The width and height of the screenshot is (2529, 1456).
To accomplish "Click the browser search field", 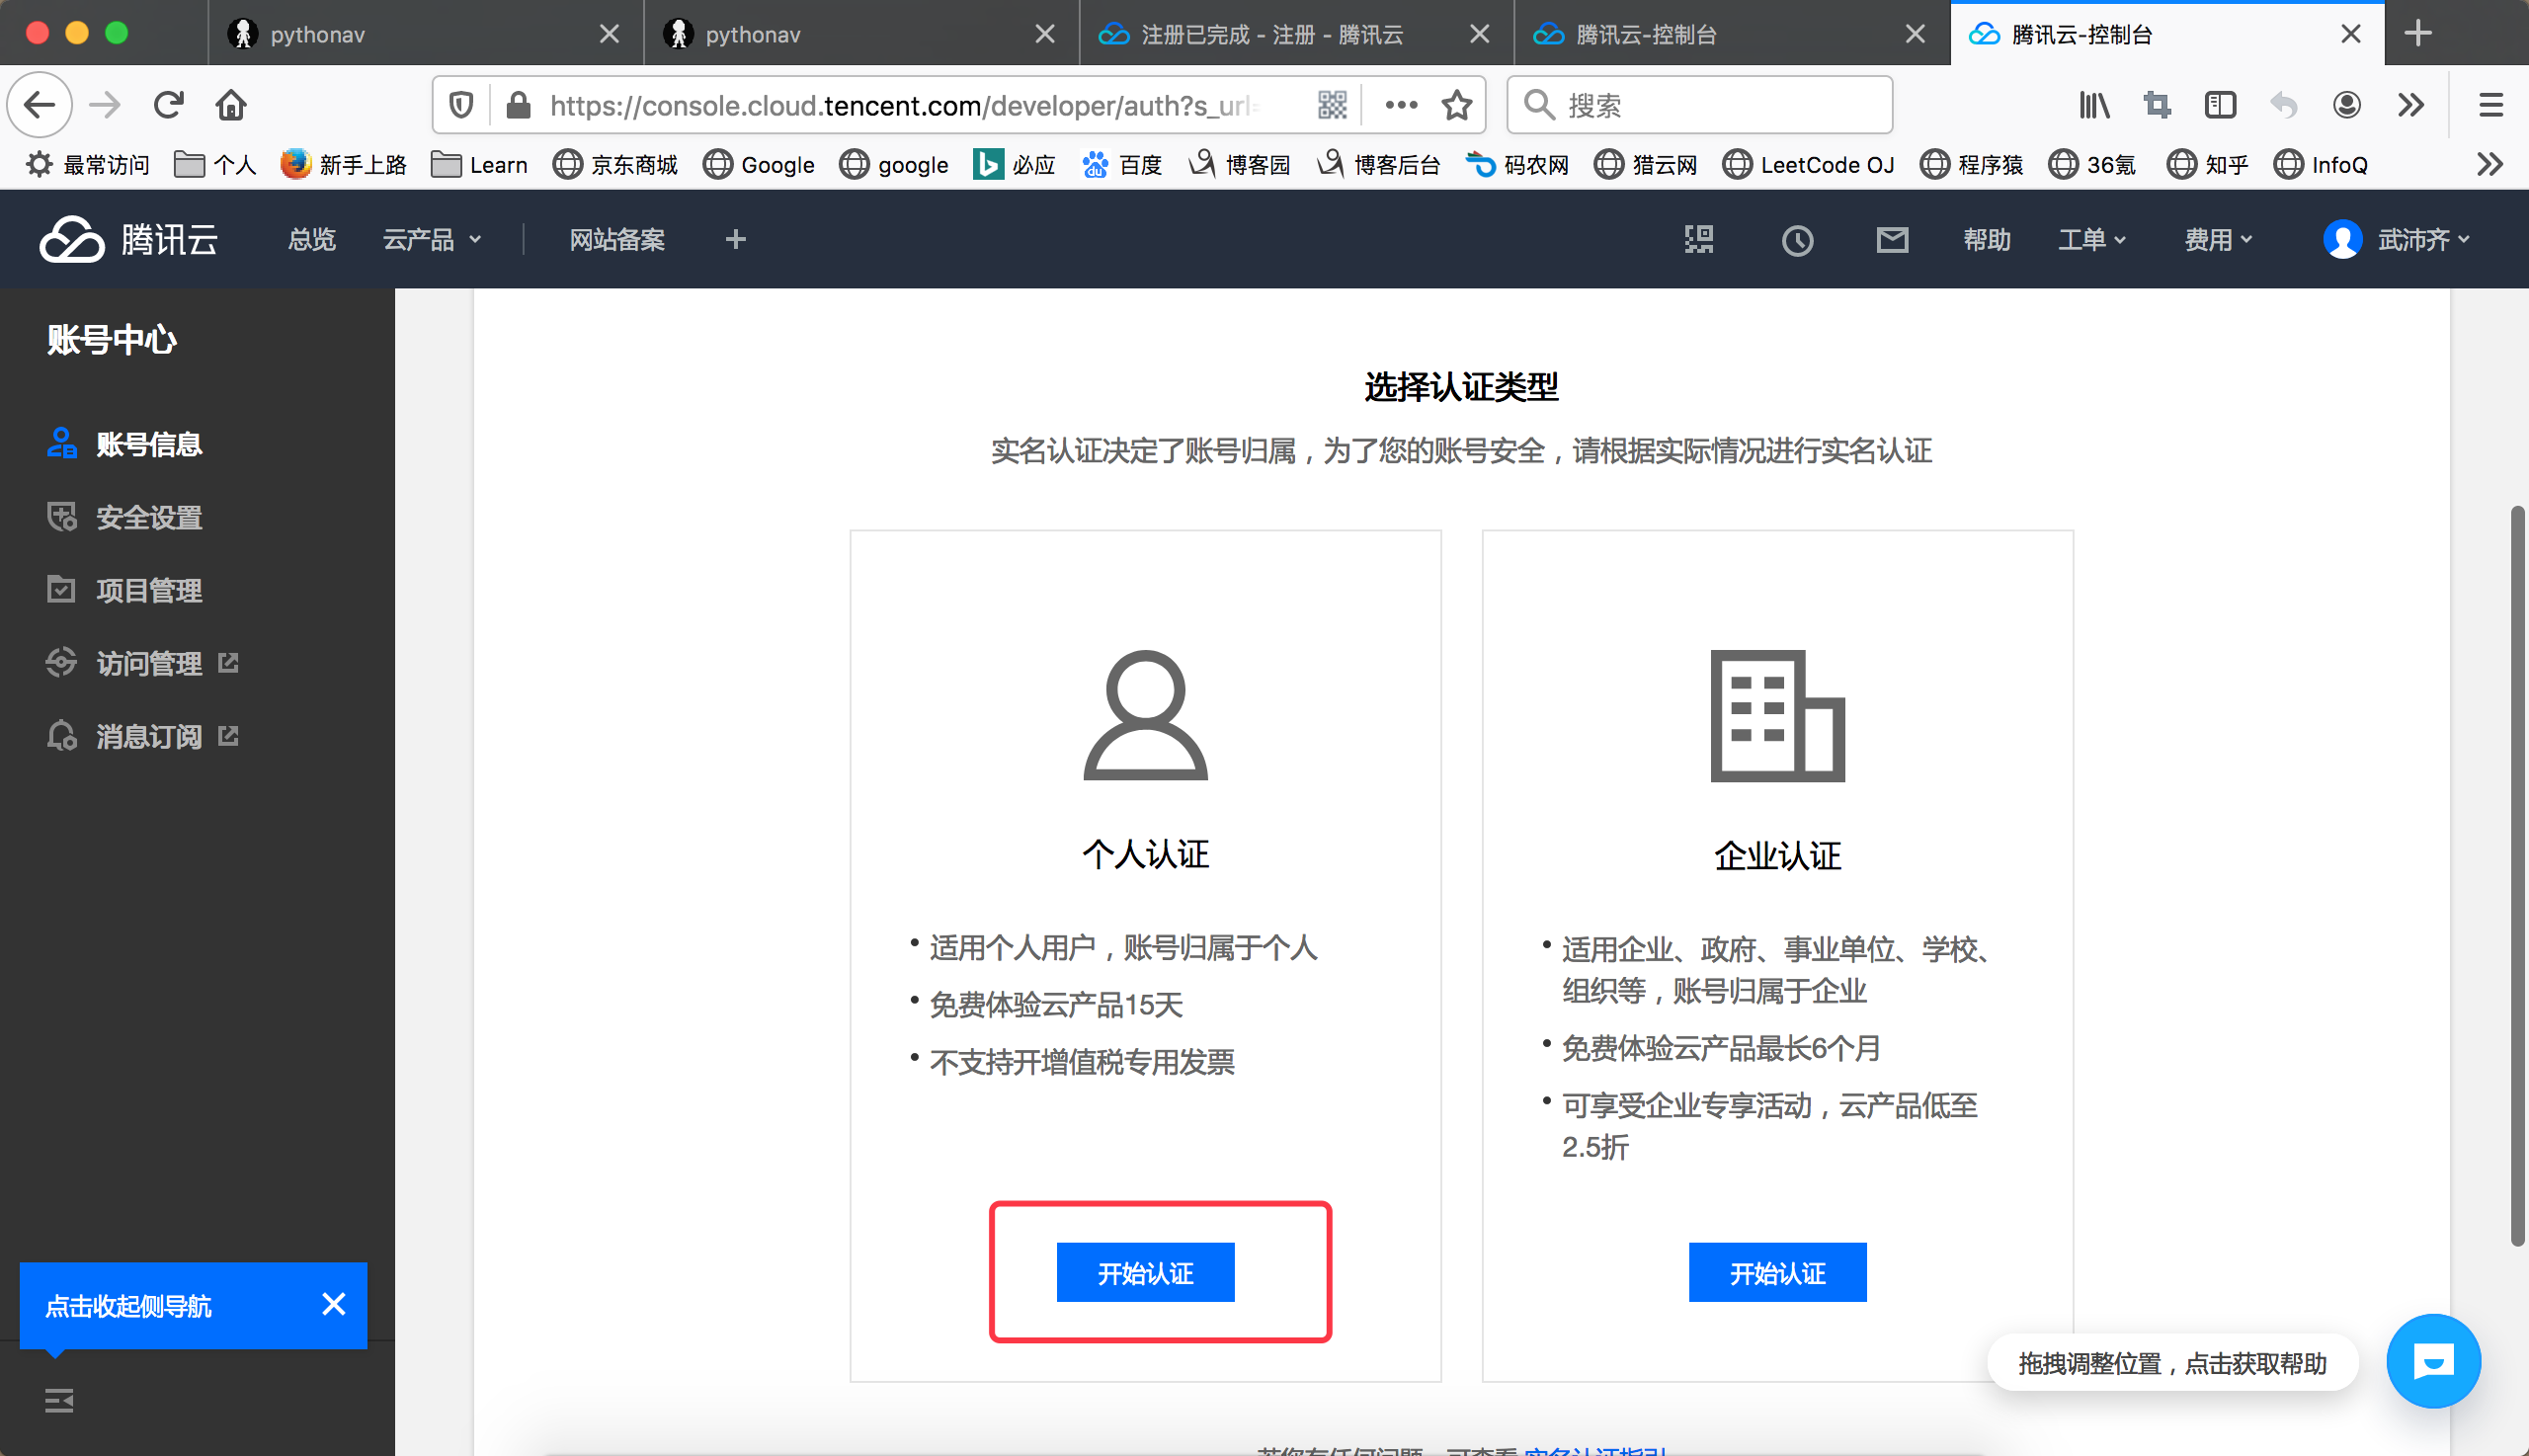I will pyautogui.click(x=1699, y=105).
